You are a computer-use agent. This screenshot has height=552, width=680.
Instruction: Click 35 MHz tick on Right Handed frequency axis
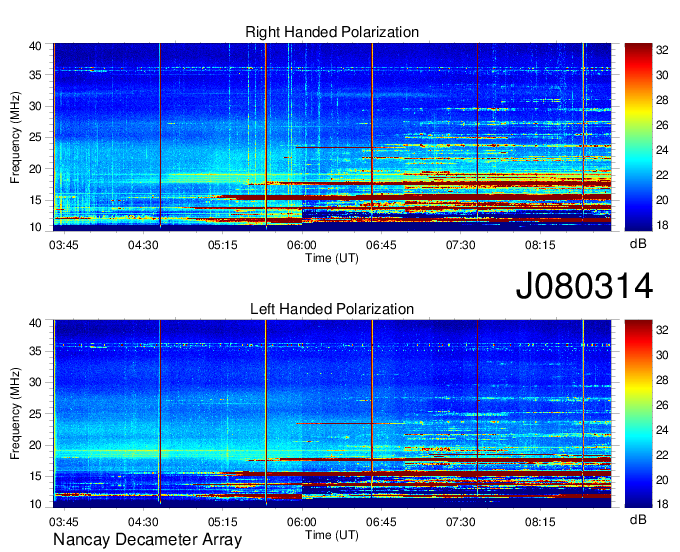click(x=35, y=75)
